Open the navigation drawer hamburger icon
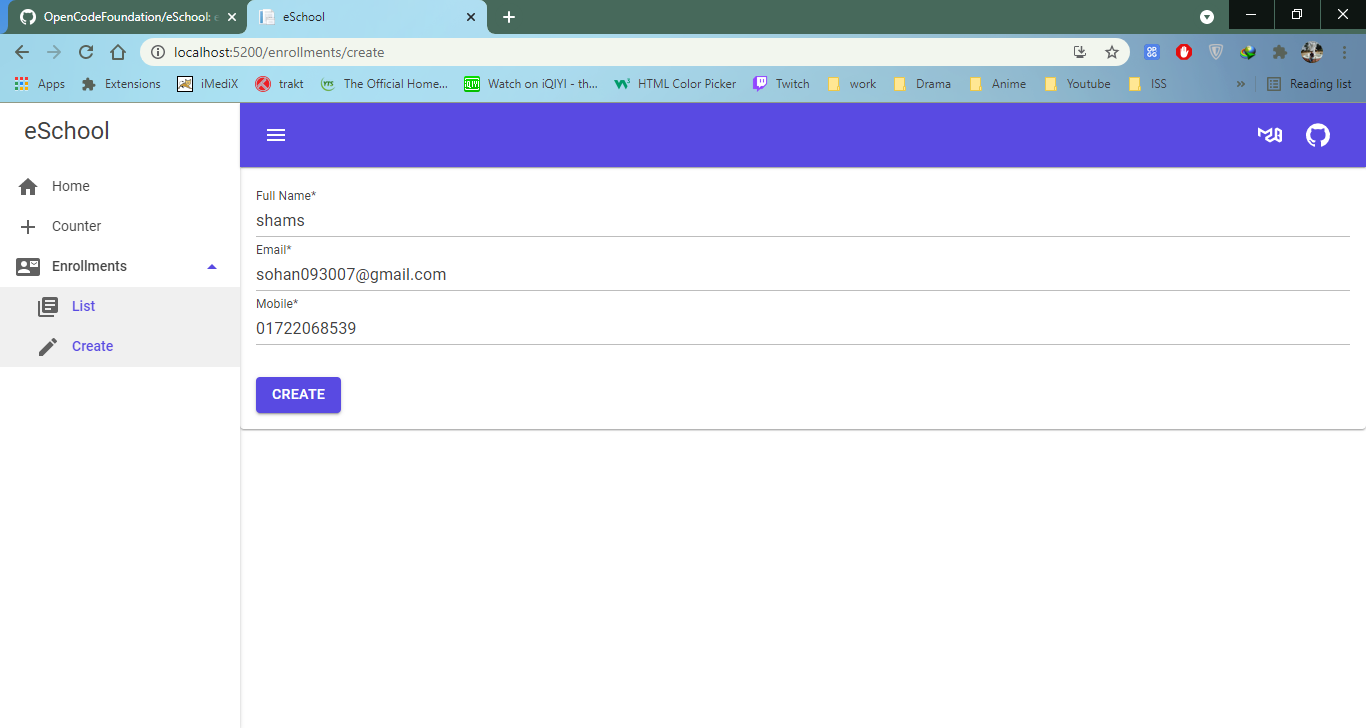Screen dimensions: 1366x728 click(276, 134)
